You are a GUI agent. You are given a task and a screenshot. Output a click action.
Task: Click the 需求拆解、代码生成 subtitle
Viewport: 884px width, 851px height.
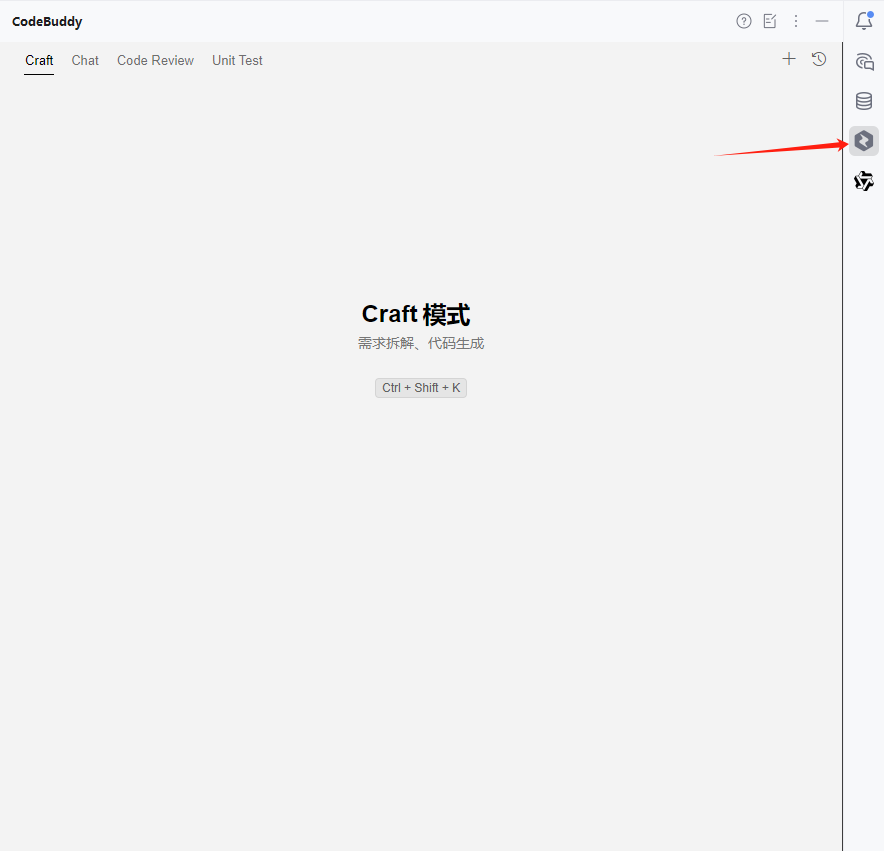pyautogui.click(x=421, y=343)
